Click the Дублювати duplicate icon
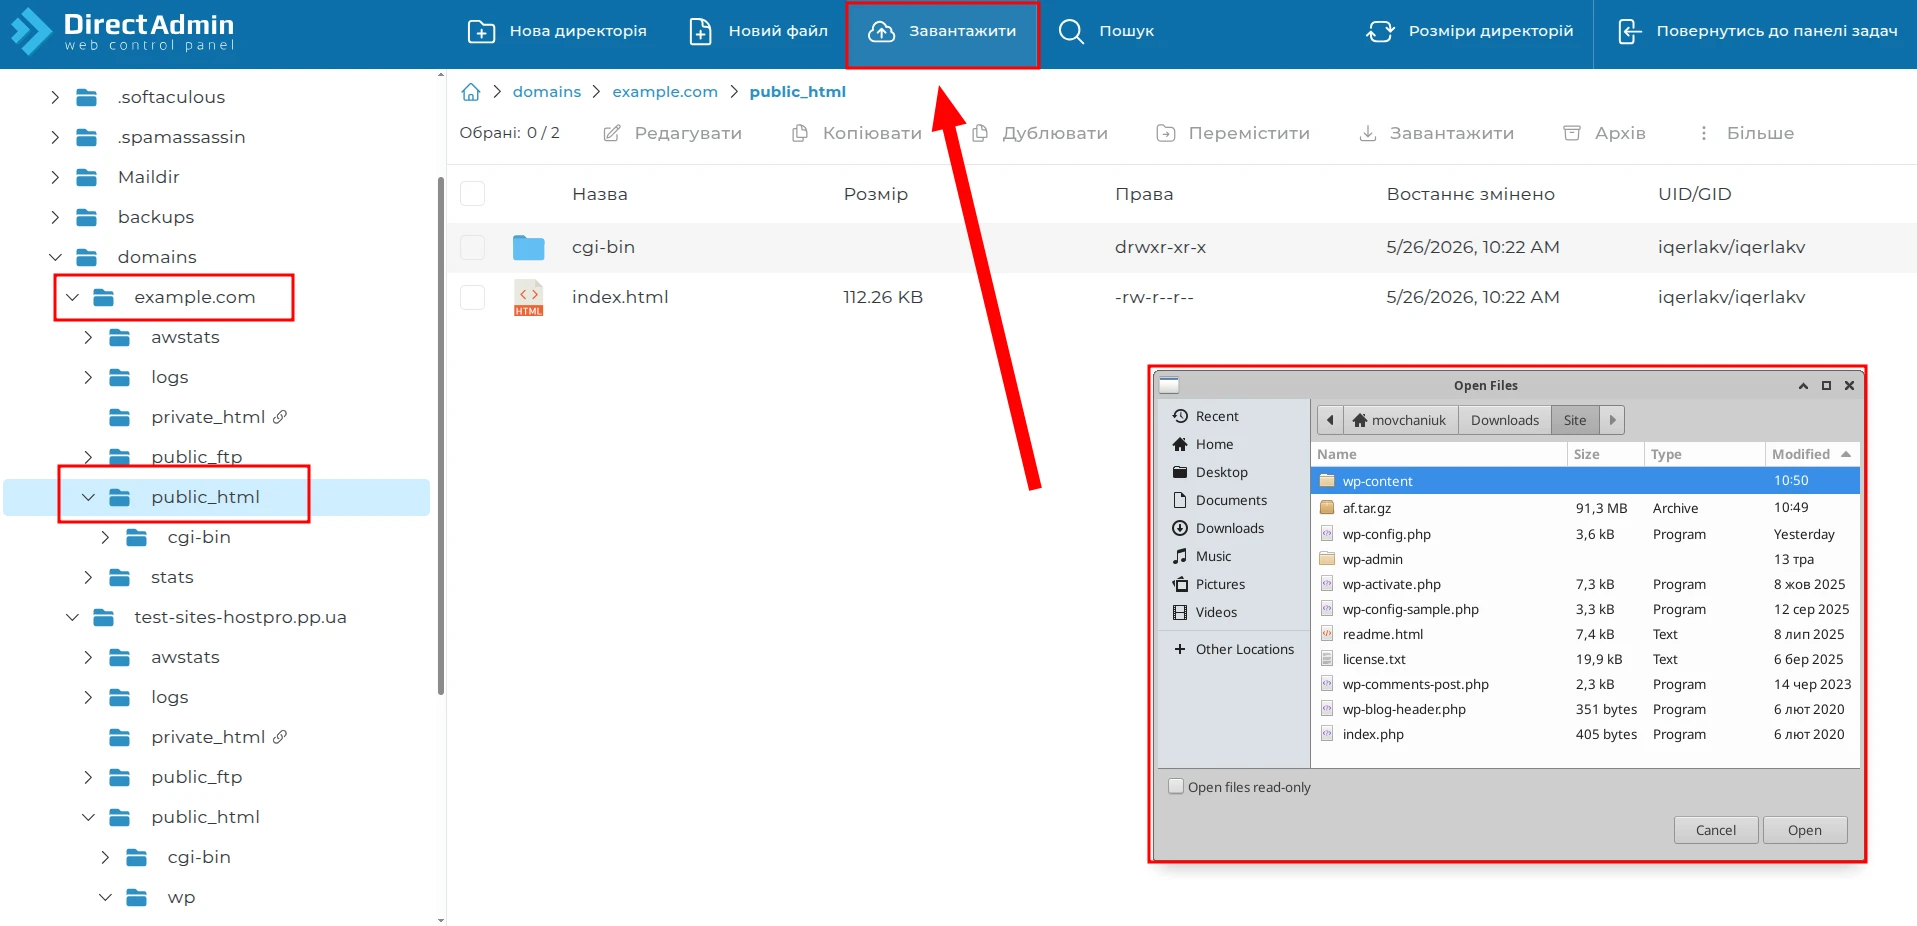Viewport: 1917px width, 926px height. coord(980,133)
